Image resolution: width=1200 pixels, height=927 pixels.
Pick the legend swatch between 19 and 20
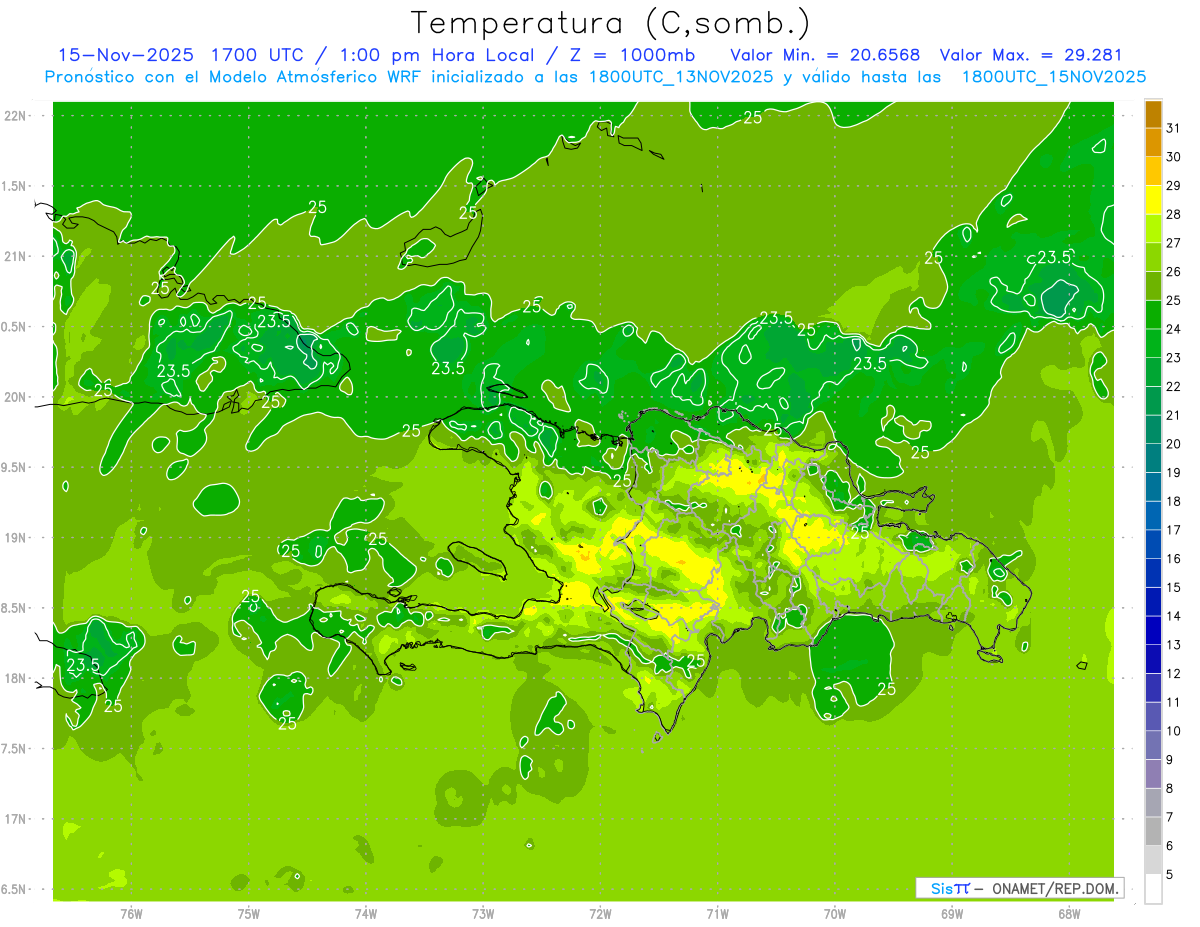tap(1153, 458)
